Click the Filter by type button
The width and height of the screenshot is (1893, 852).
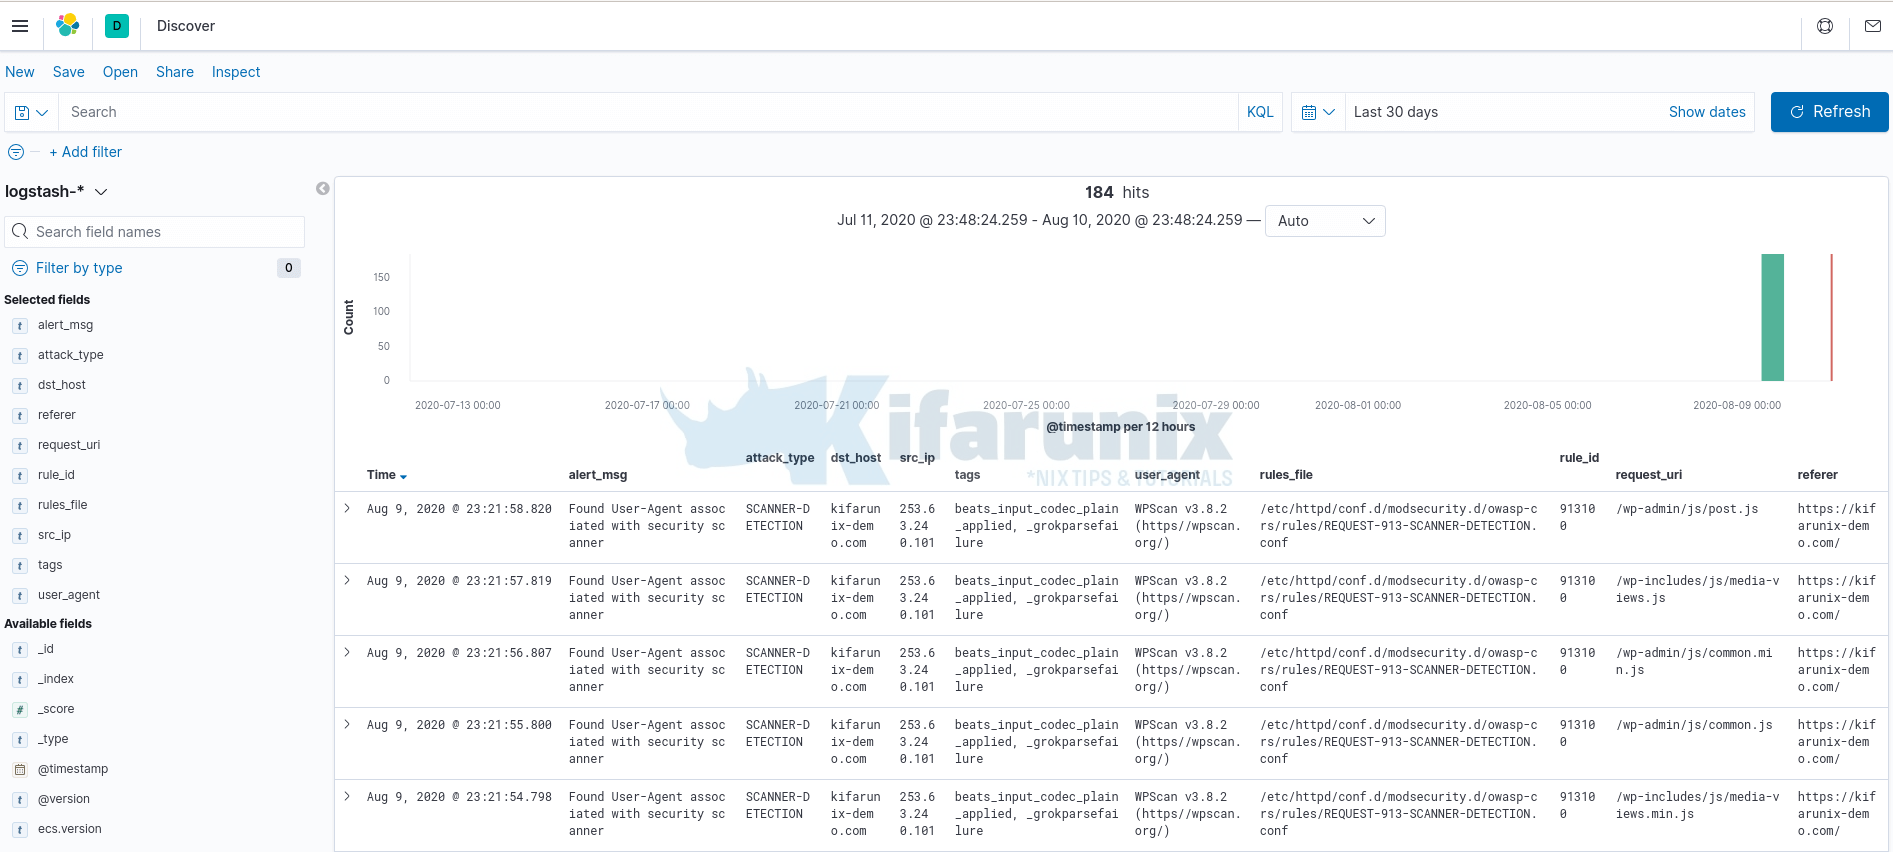tap(79, 268)
